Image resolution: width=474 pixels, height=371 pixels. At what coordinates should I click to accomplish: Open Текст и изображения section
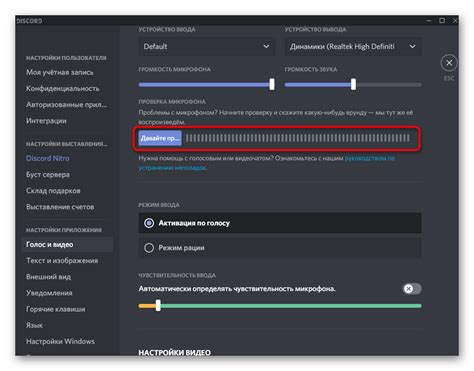(x=62, y=260)
